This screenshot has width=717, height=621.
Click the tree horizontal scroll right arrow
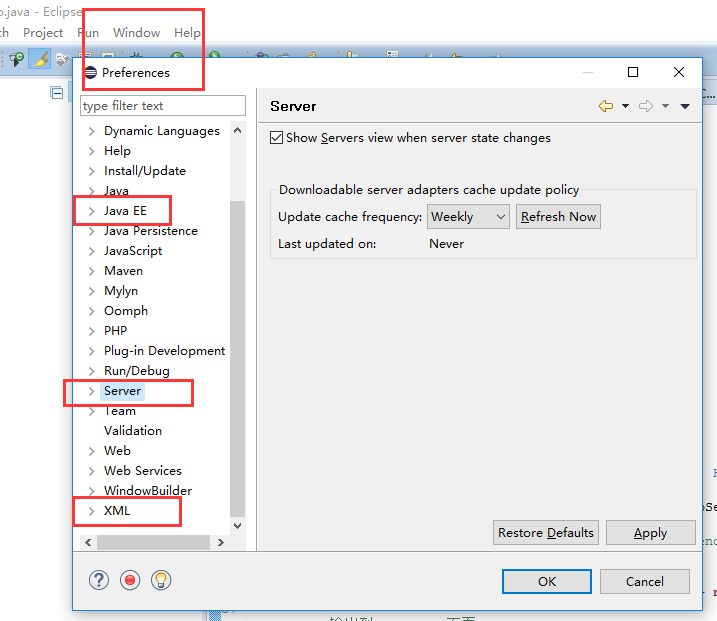pos(221,543)
